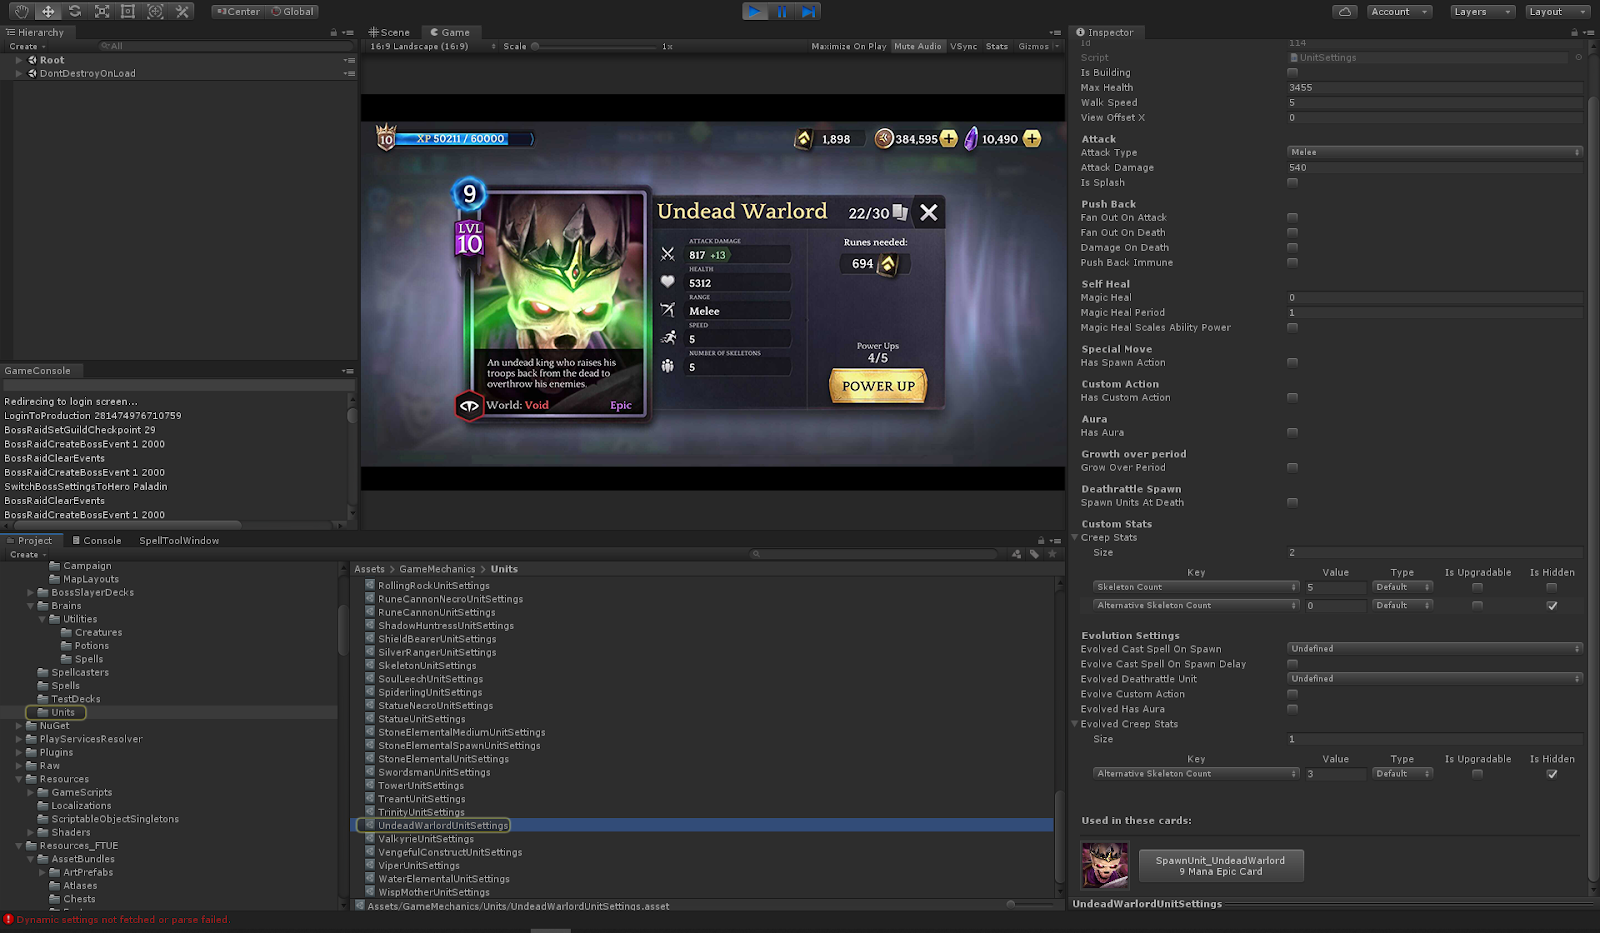Open the Skeleton Count key dropdown
This screenshot has height=933, width=1600.
[1196, 588]
